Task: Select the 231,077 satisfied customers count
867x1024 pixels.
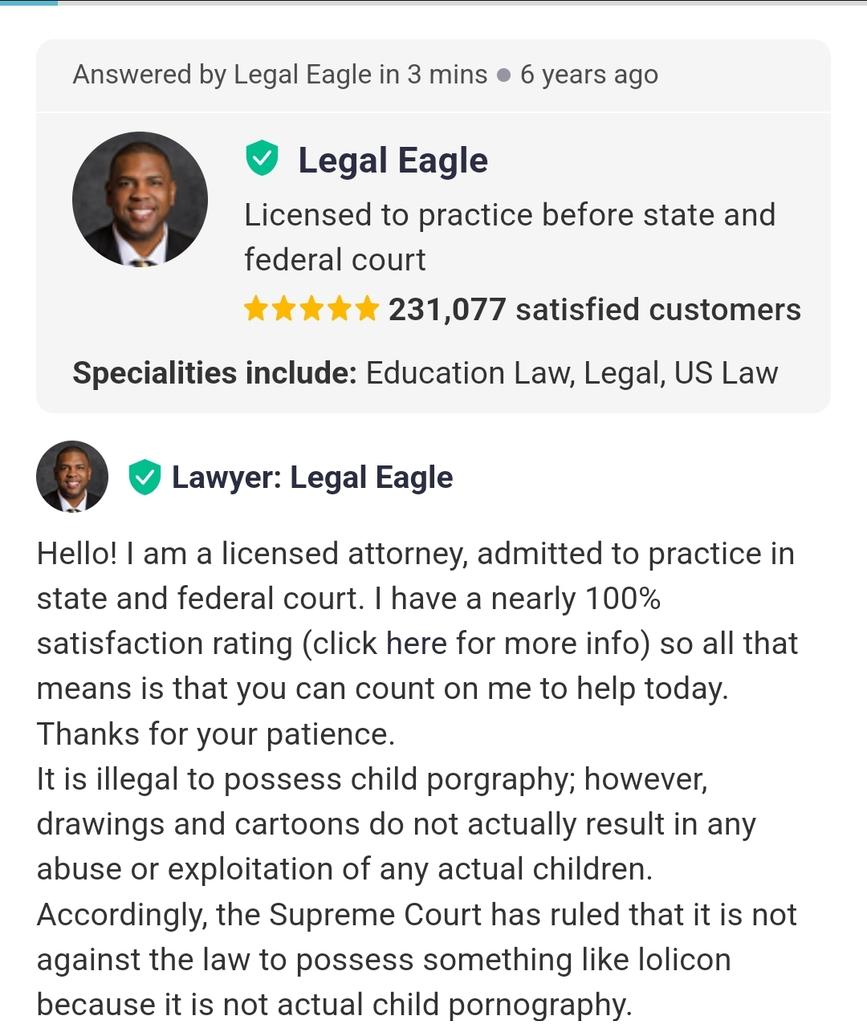Action: point(594,310)
